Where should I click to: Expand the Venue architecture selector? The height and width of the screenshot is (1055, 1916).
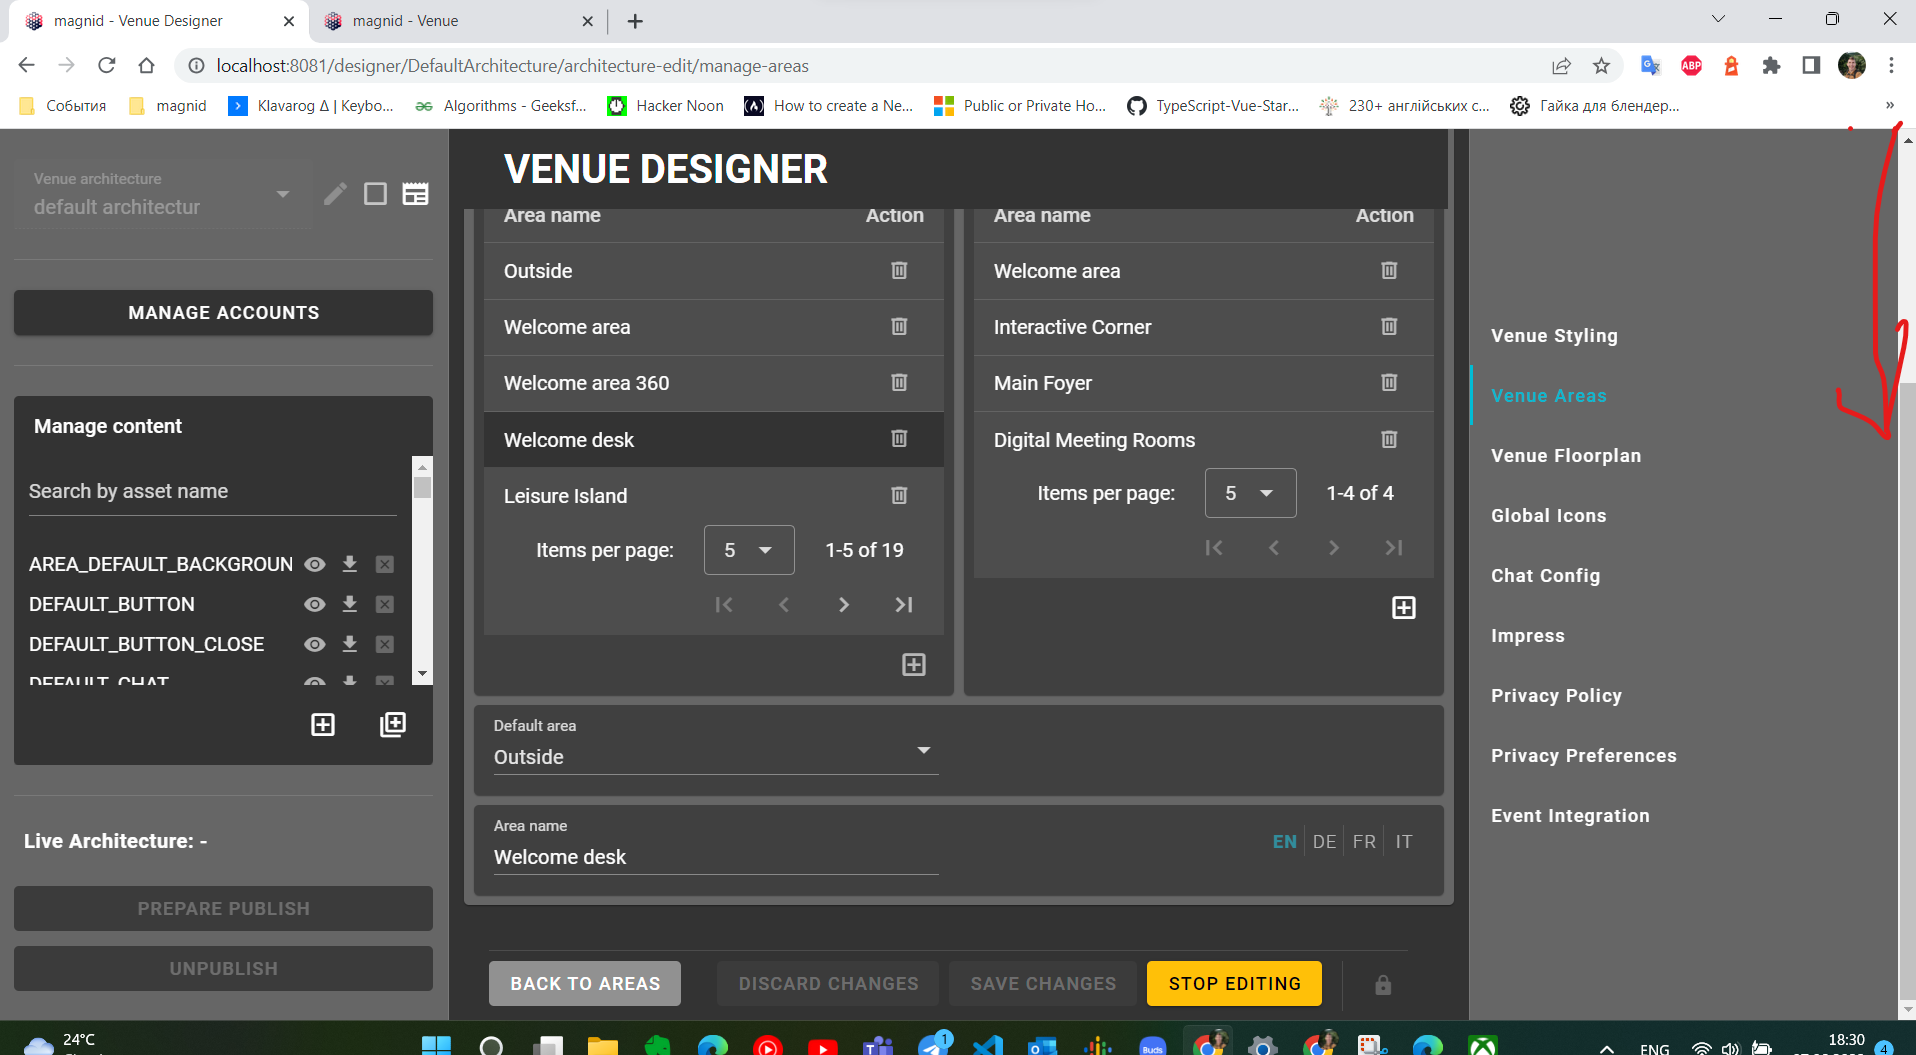(x=283, y=194)
